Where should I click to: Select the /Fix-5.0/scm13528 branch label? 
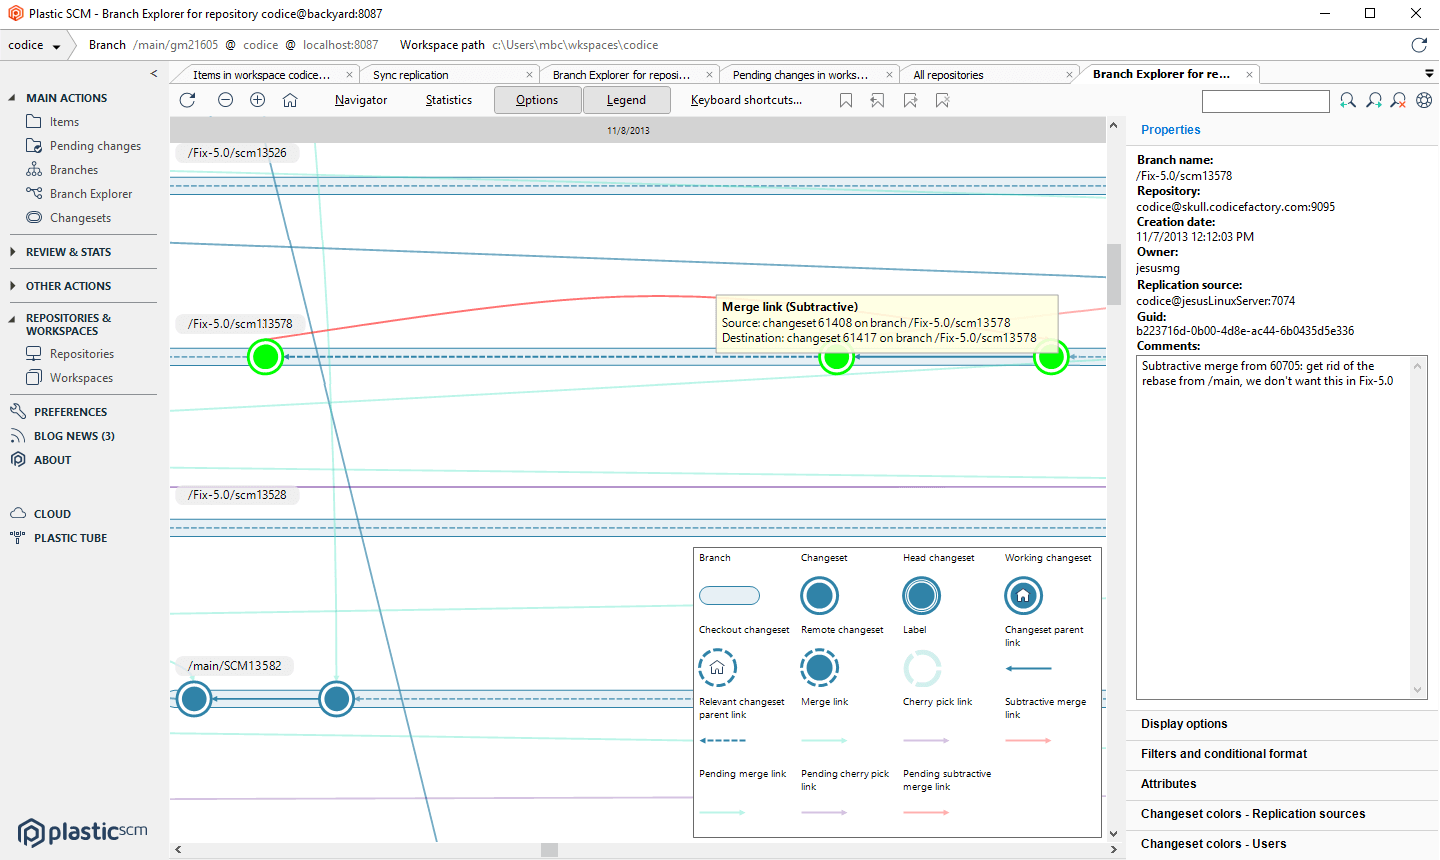tap(237, 495)
